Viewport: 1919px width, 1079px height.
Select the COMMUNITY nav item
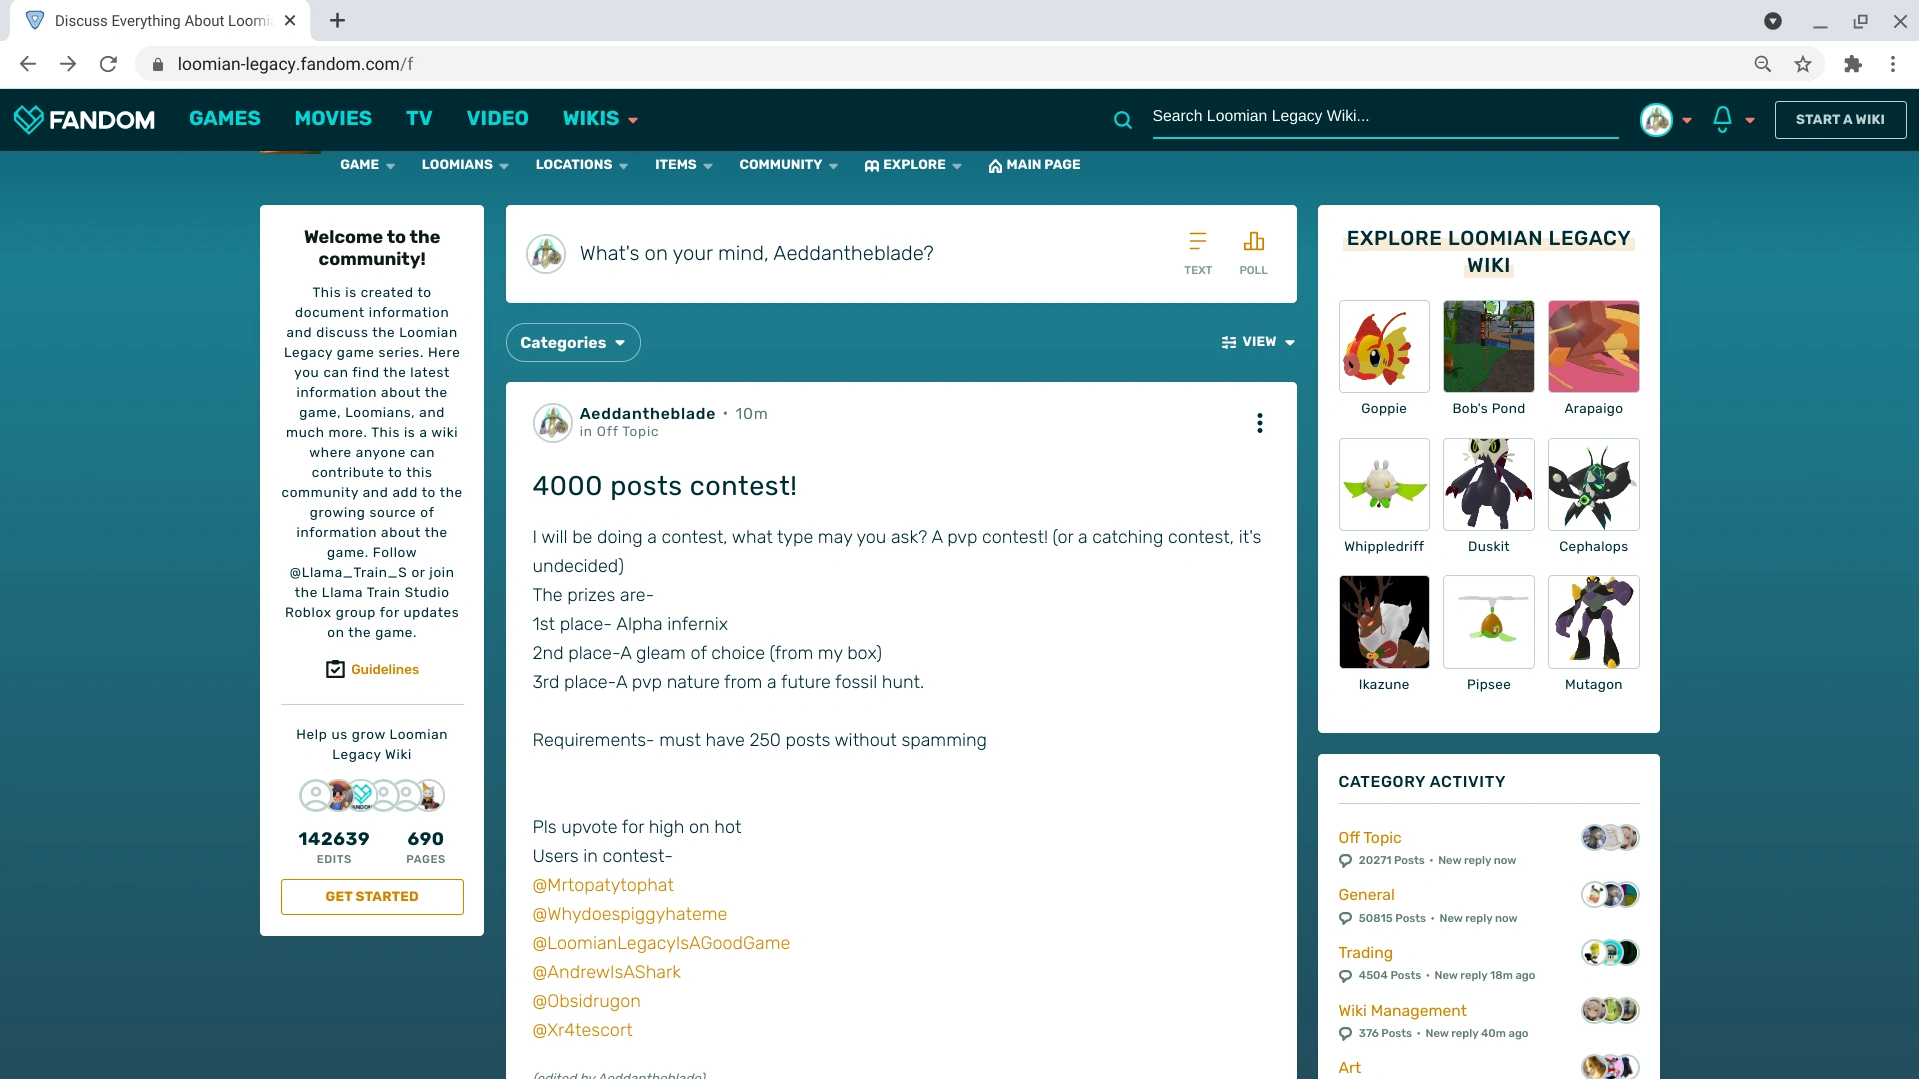[787, 165]
